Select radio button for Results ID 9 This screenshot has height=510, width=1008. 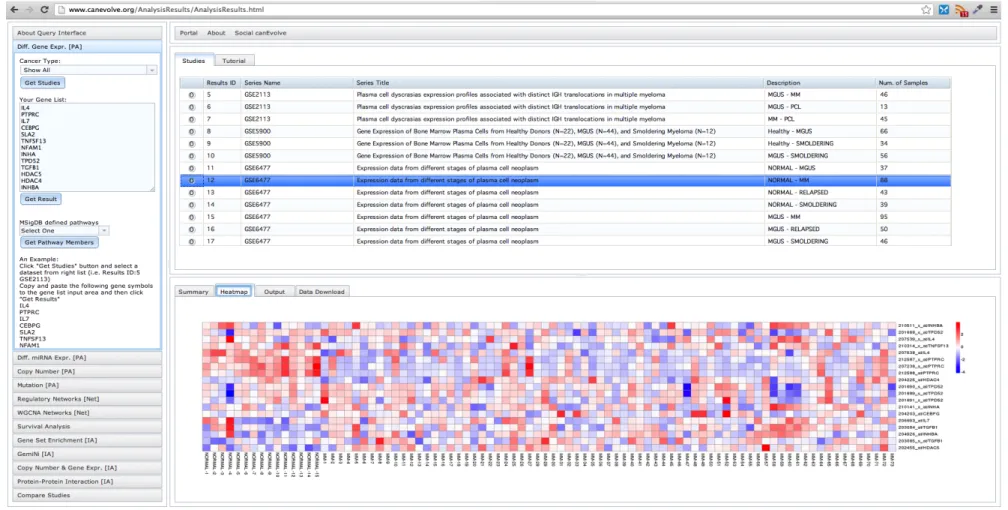(192, 144)
